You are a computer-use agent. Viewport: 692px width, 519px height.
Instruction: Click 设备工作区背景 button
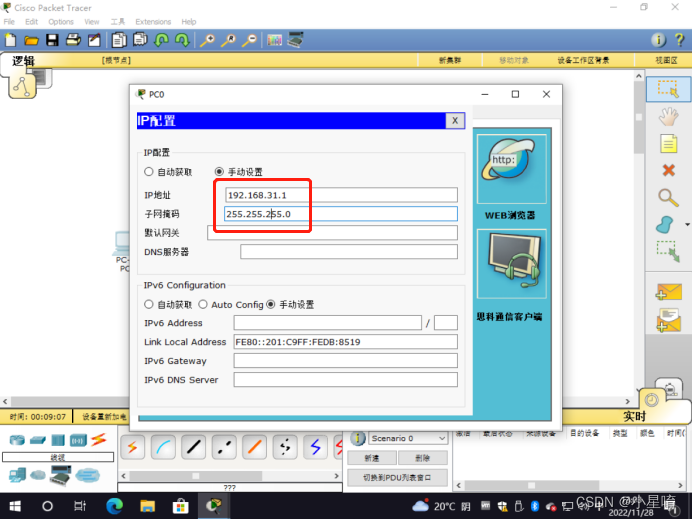[583, 60]
